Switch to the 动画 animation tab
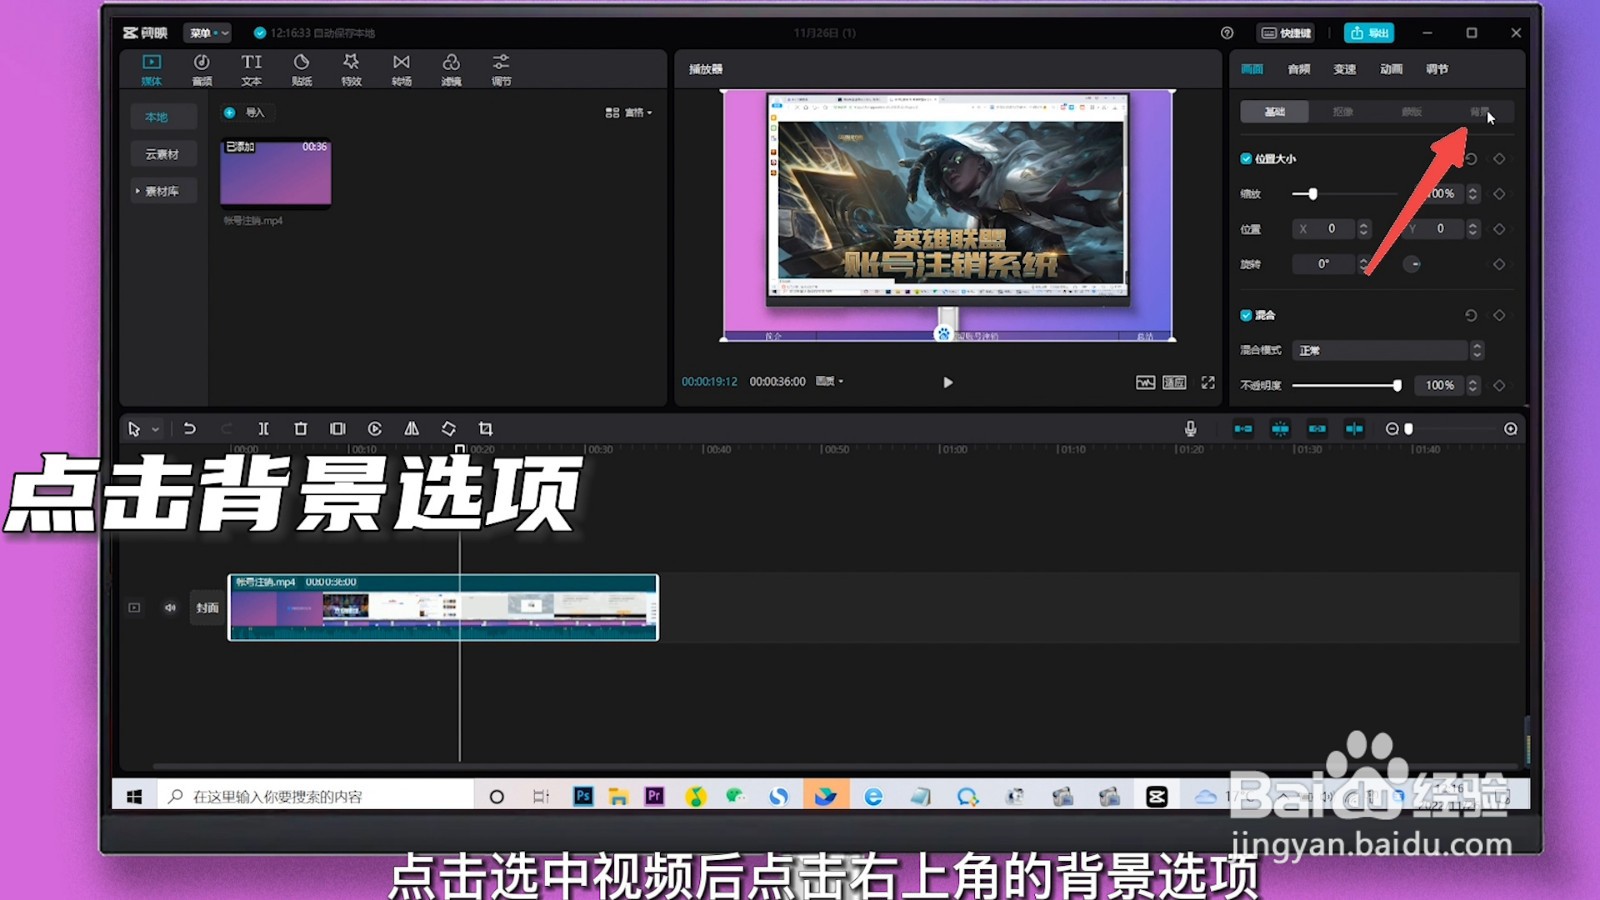This screenshot has width=1600, height=900. pos(1391,69)
